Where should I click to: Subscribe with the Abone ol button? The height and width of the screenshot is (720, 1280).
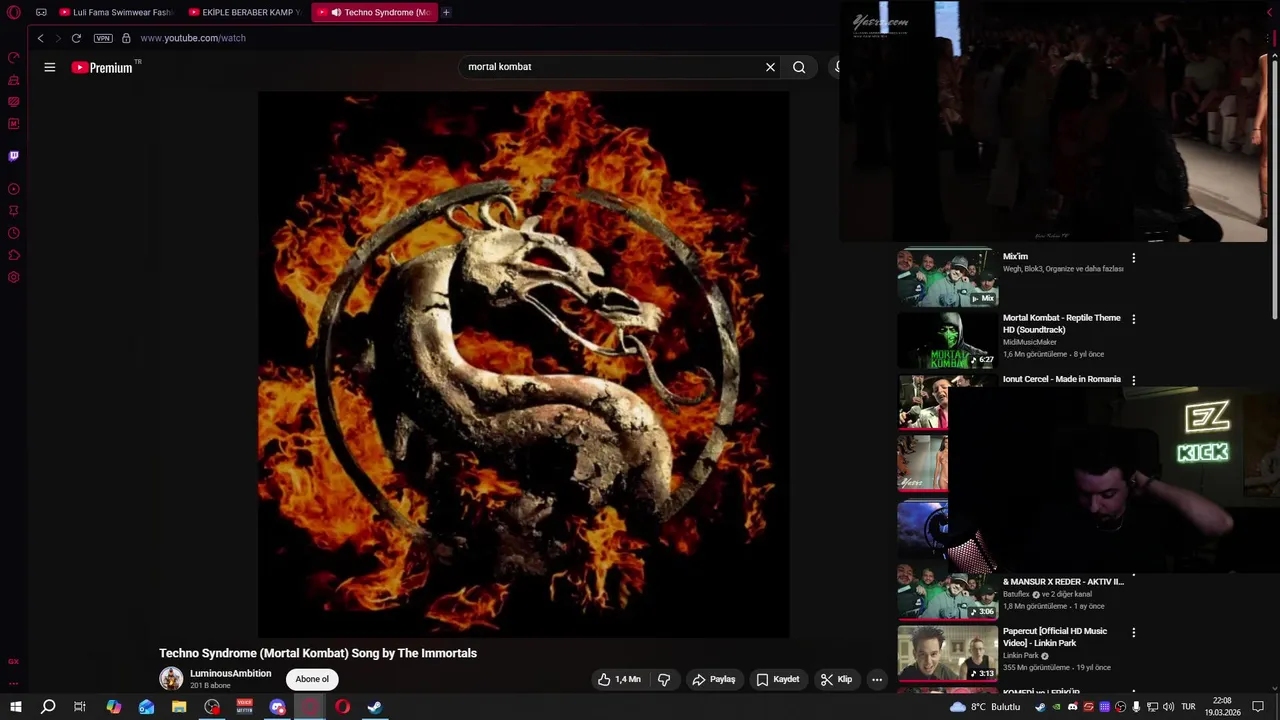[x=312, y=679]
